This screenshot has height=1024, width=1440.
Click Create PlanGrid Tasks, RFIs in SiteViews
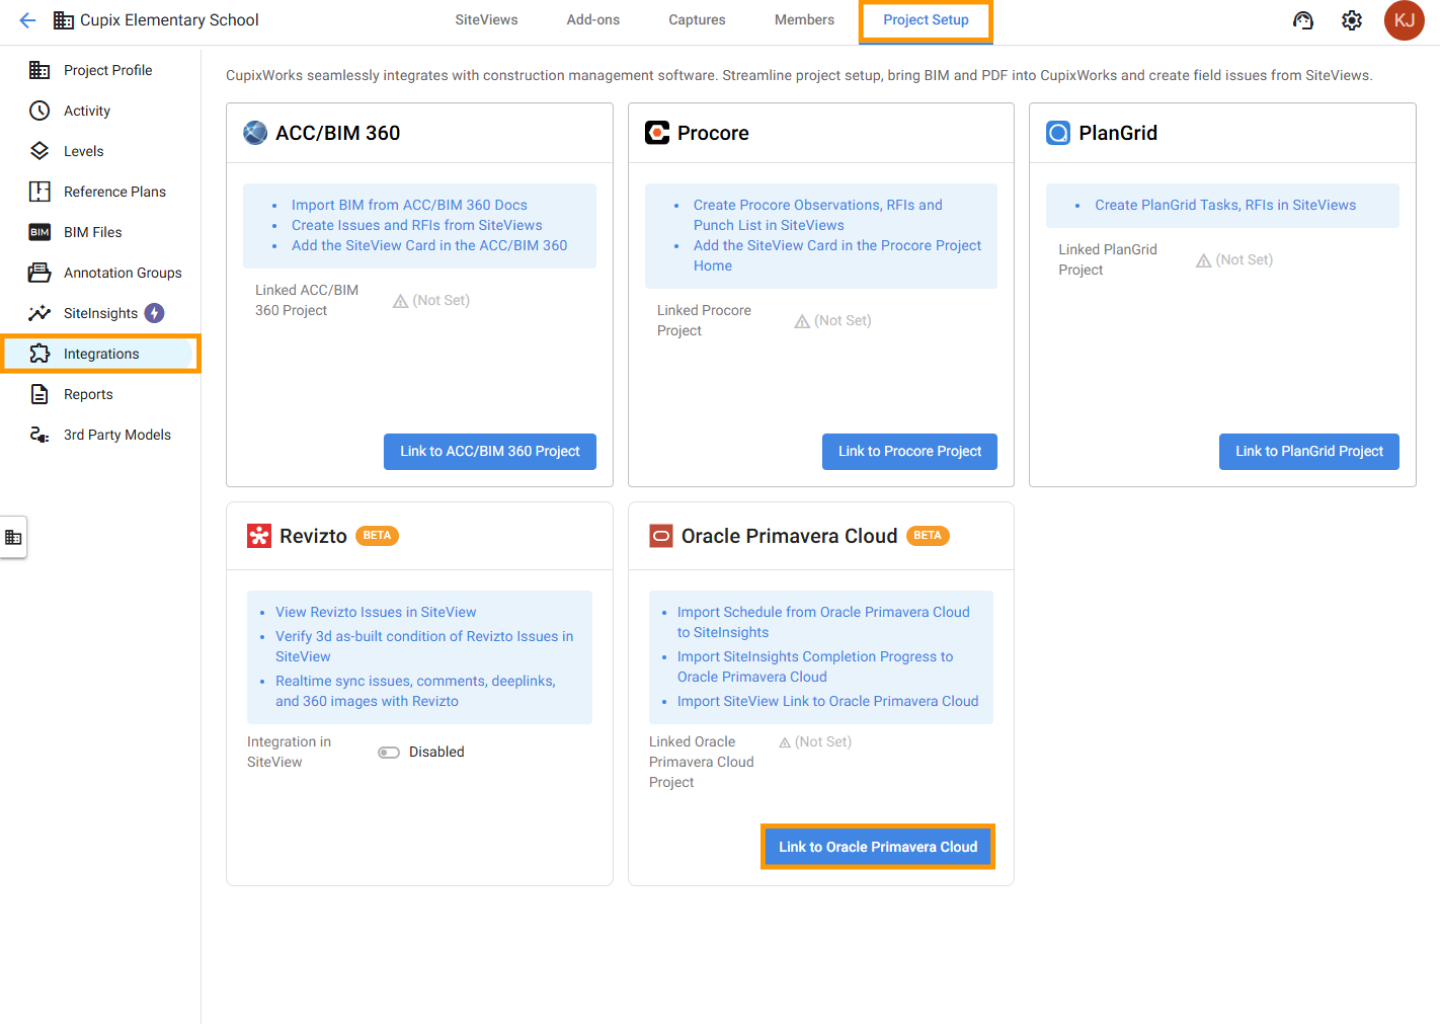click(x=1225, y=205)
